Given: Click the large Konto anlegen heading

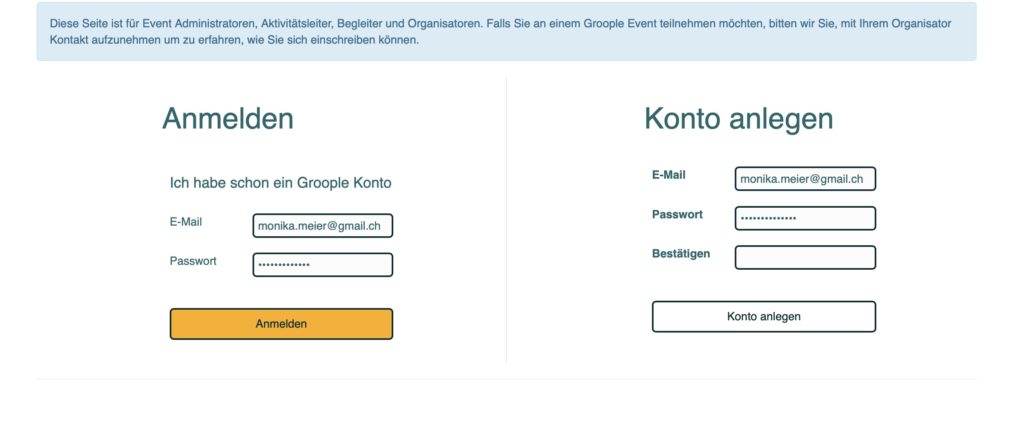Looking at the screenshot, I should [738, 119].
